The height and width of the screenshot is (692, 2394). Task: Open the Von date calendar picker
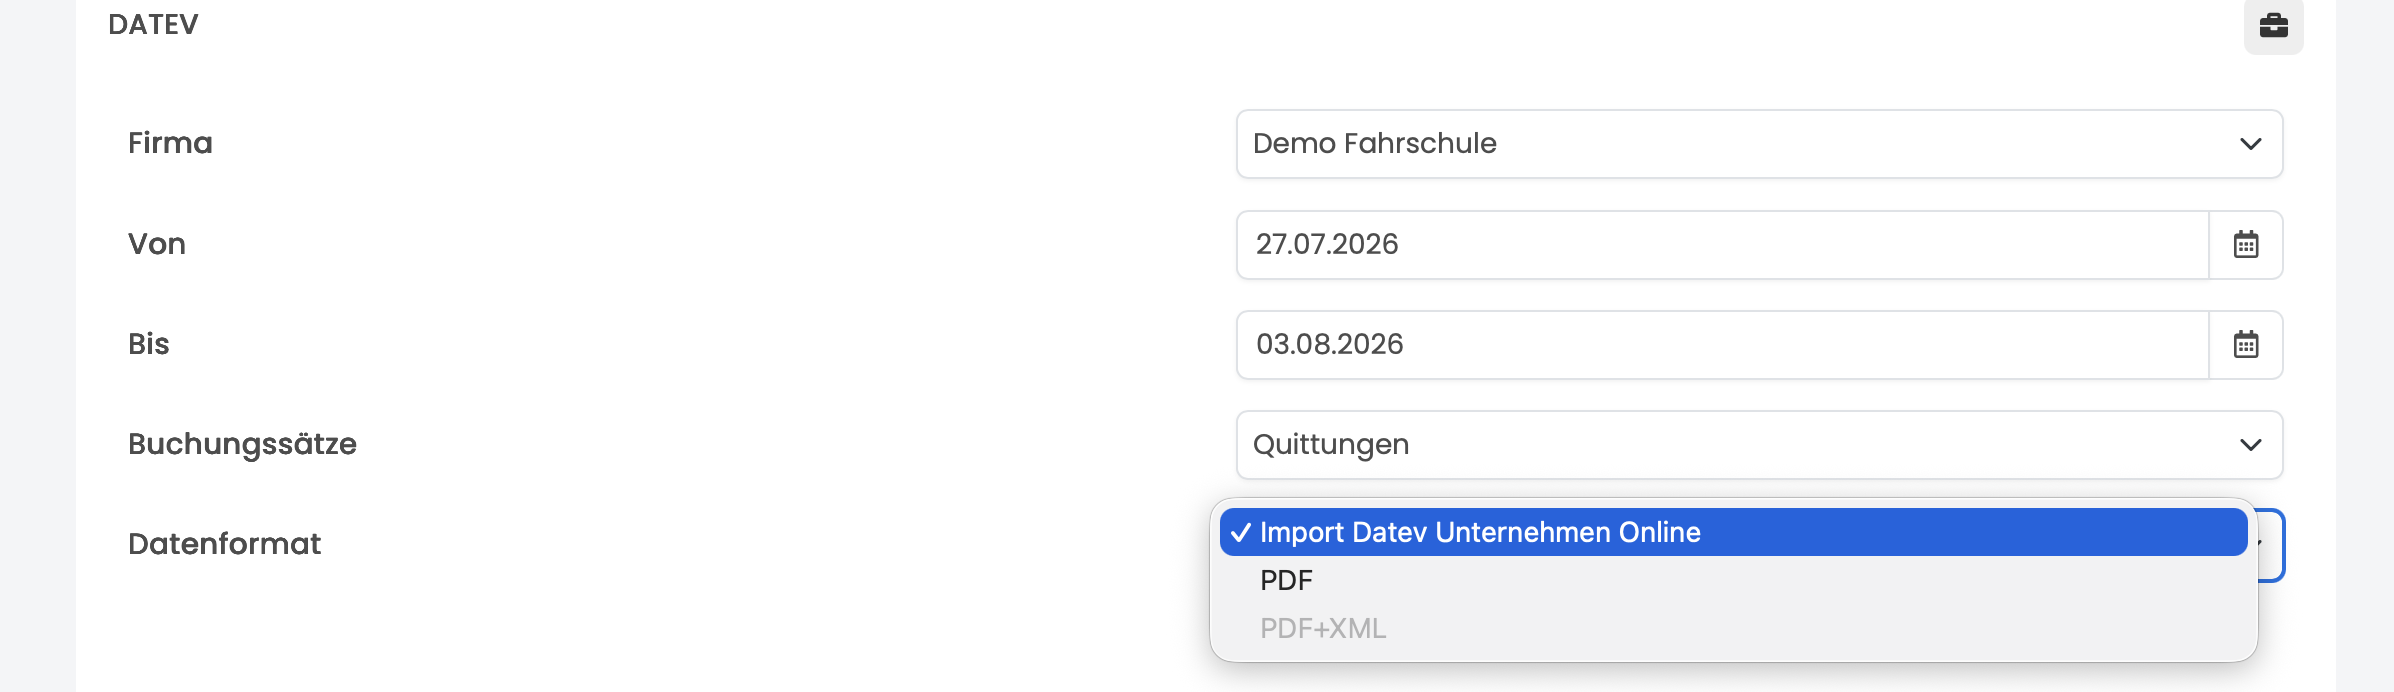point(2246,244)
